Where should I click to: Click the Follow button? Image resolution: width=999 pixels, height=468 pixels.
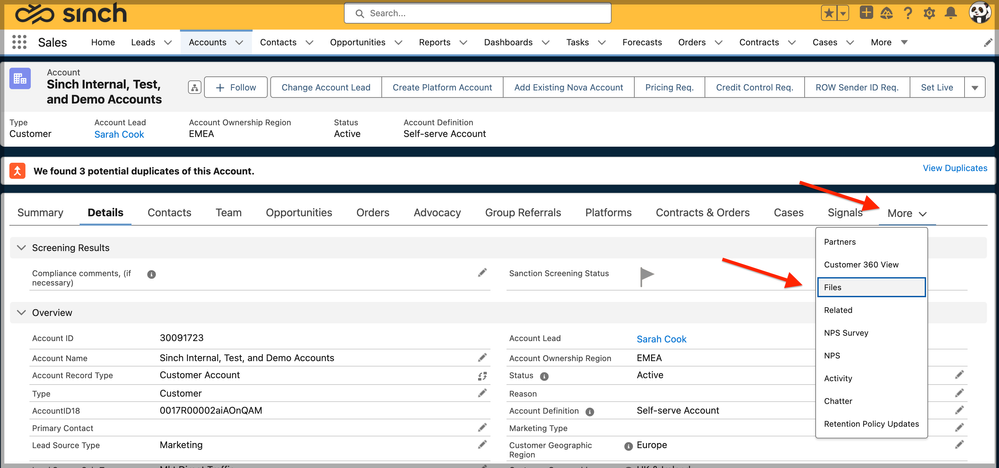tap(236, 88)
